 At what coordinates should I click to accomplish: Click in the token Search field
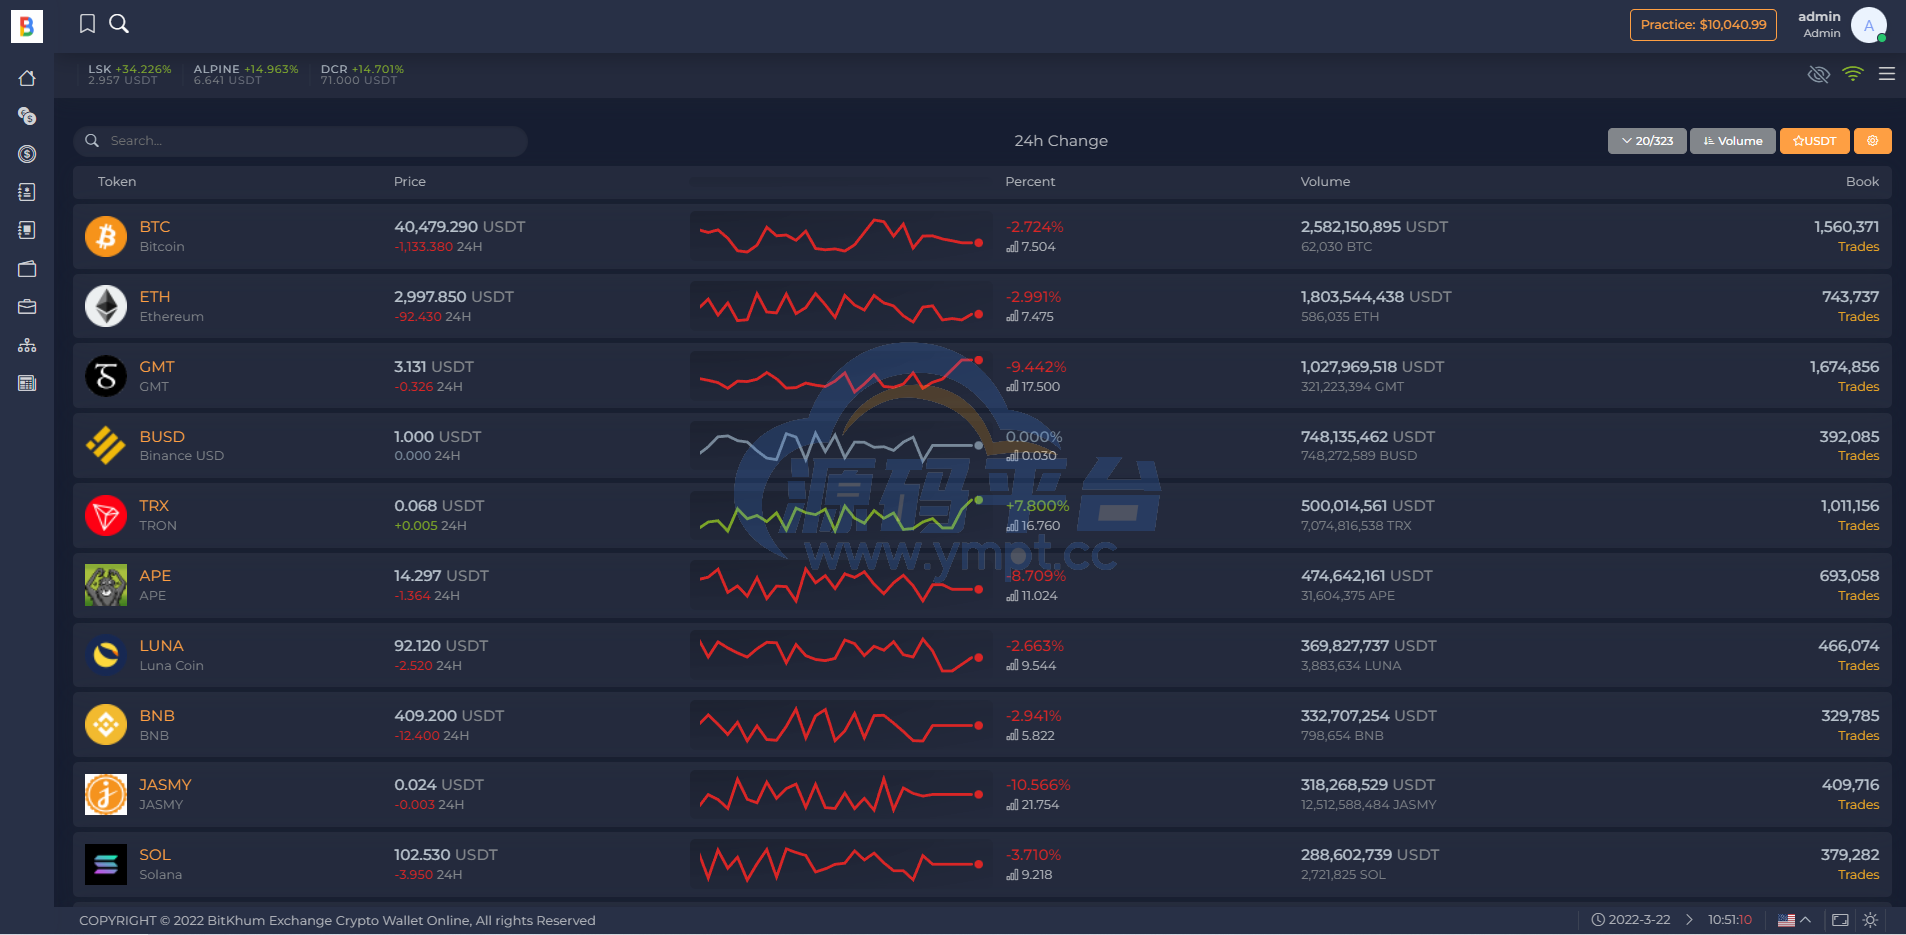pos(300,141)
